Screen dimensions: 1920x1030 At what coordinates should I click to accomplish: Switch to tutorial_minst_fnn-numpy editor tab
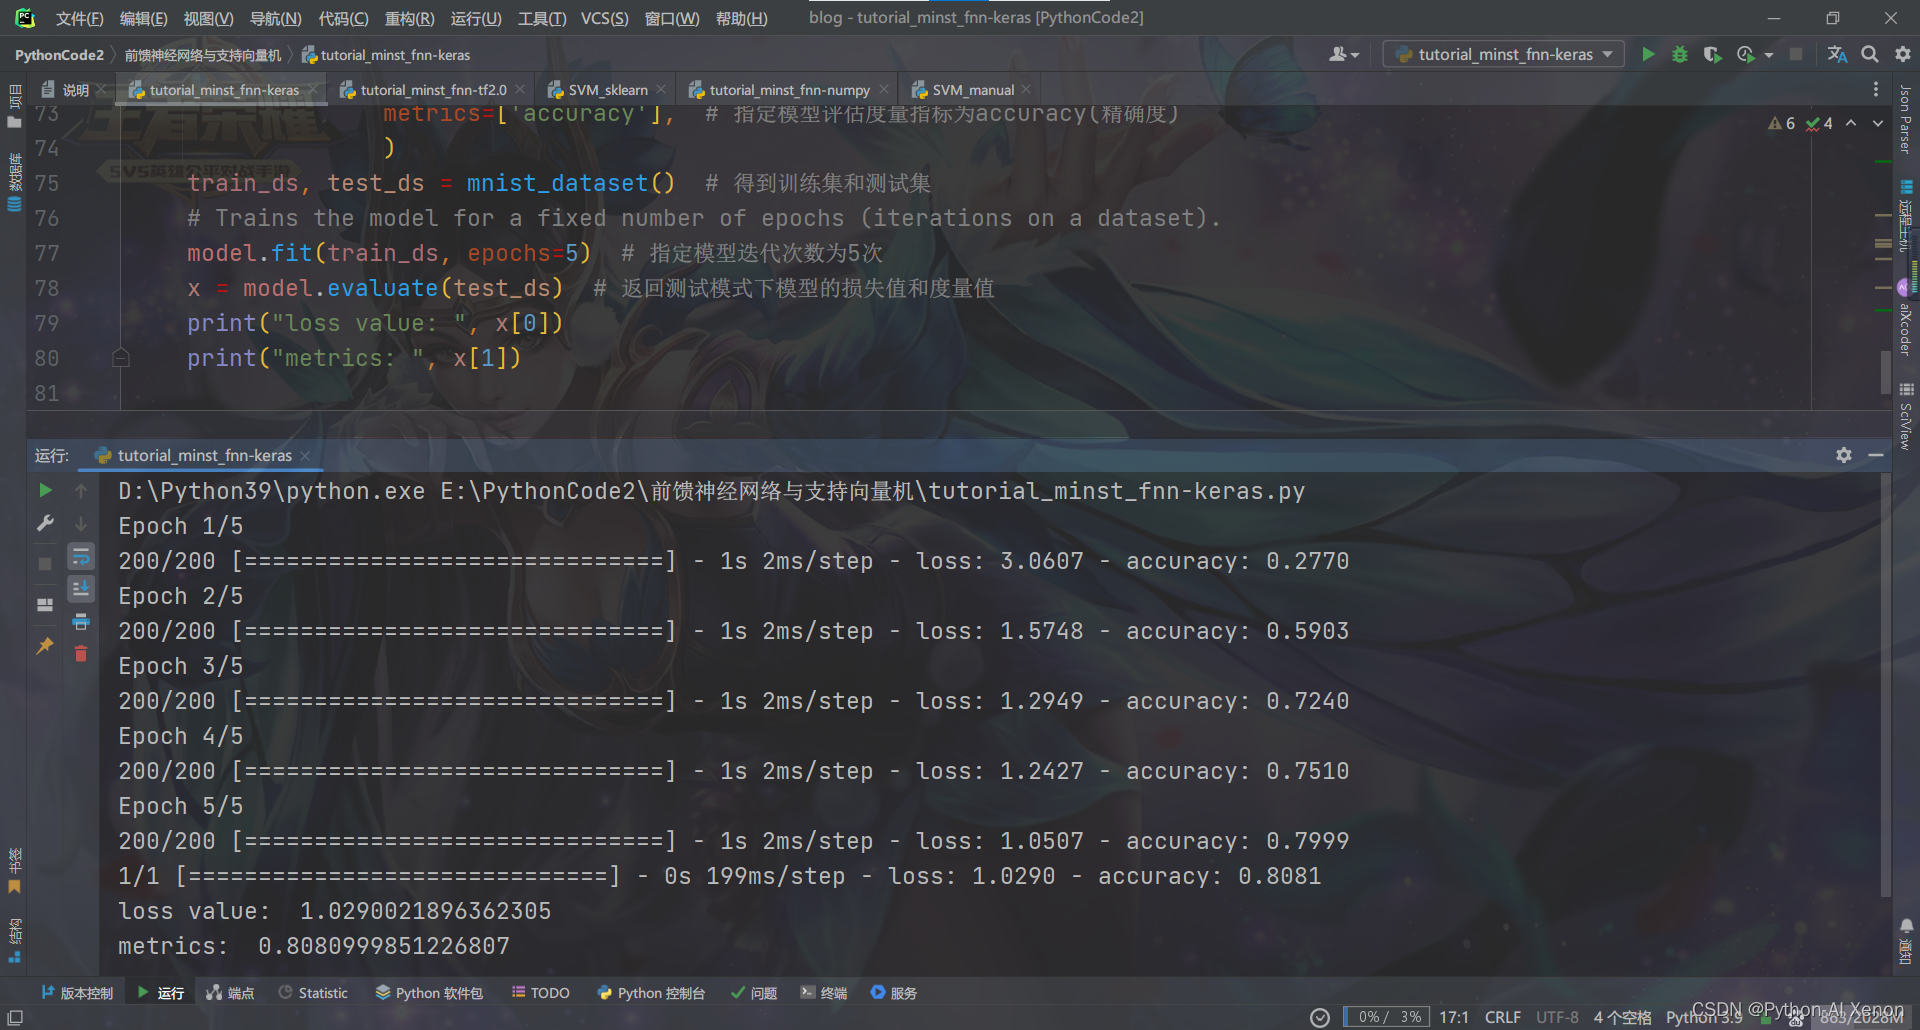[x=789, y=90]
